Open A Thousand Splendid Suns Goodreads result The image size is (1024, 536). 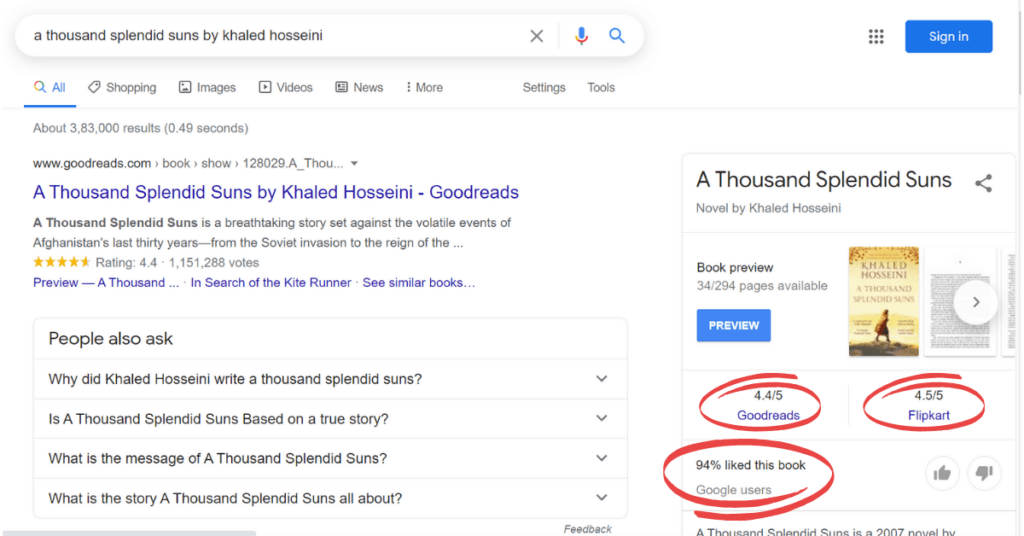pyautogui.click(x=276, y=192)
